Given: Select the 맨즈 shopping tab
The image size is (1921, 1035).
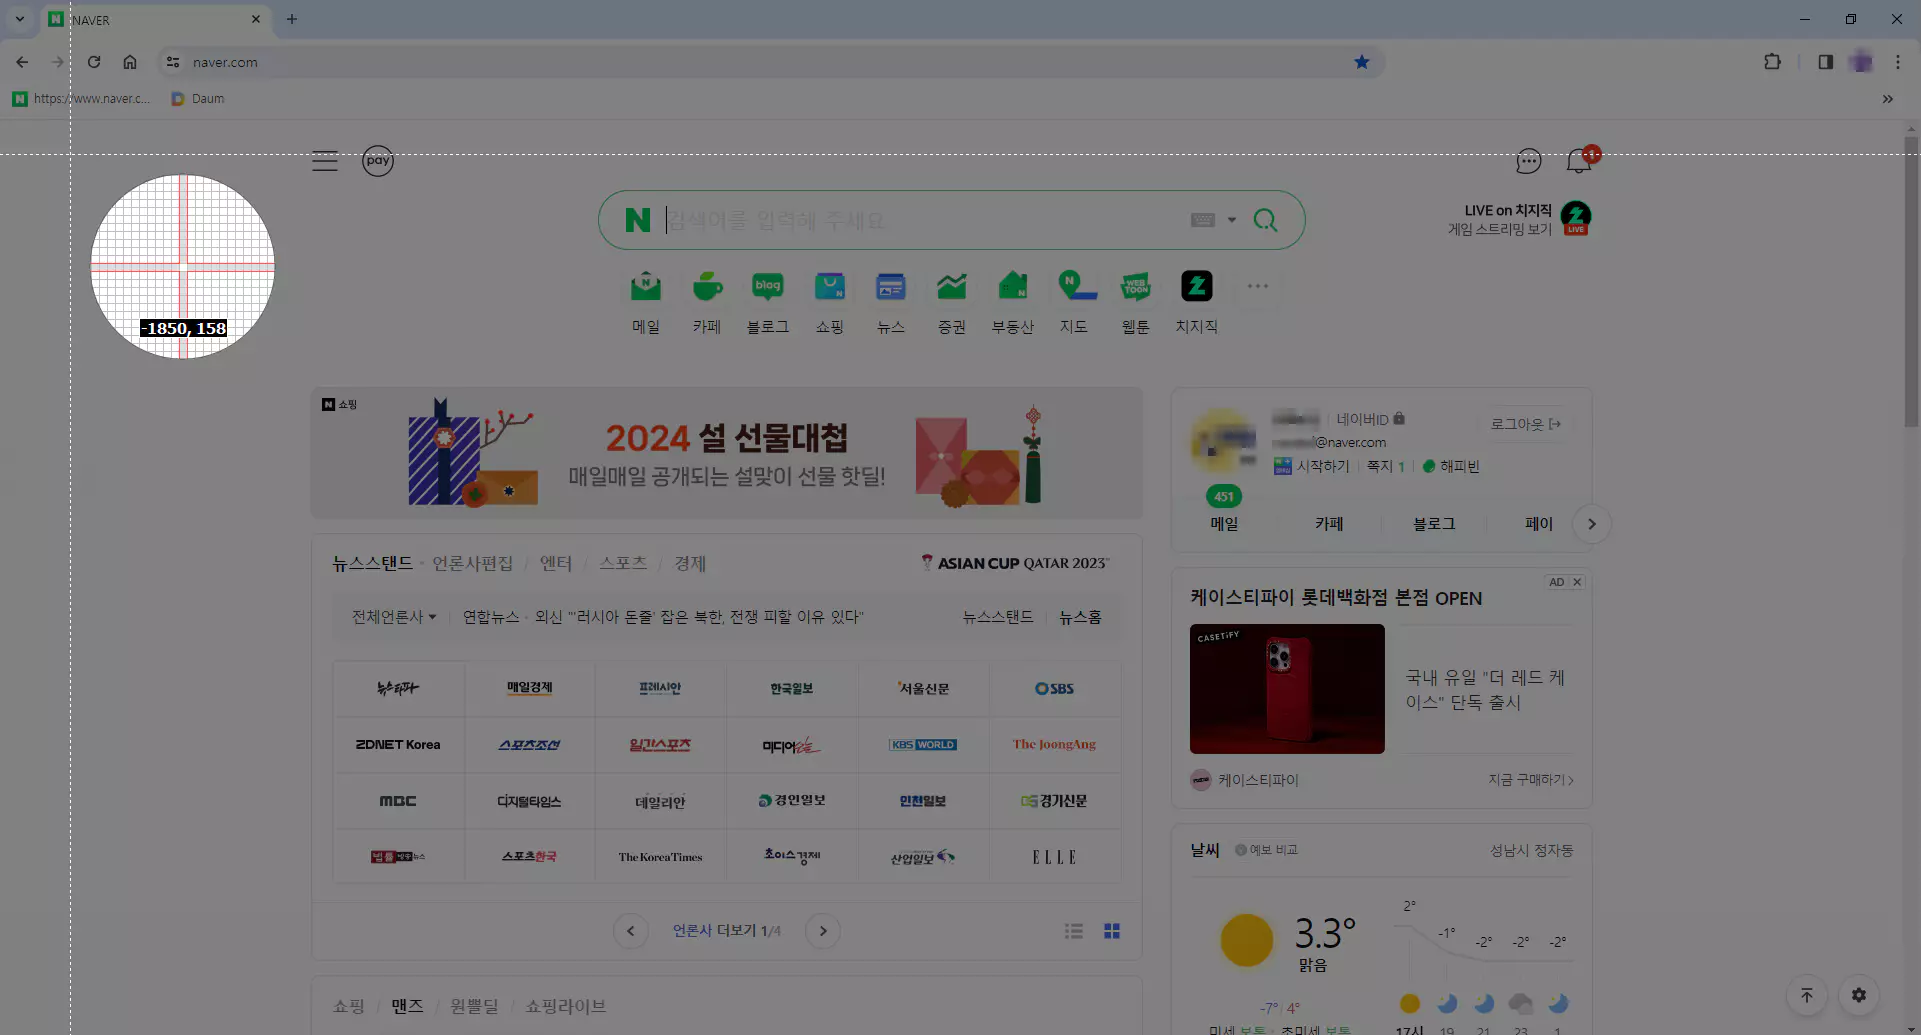Looking at the screenshot, I should click(x=407, y=1006).
